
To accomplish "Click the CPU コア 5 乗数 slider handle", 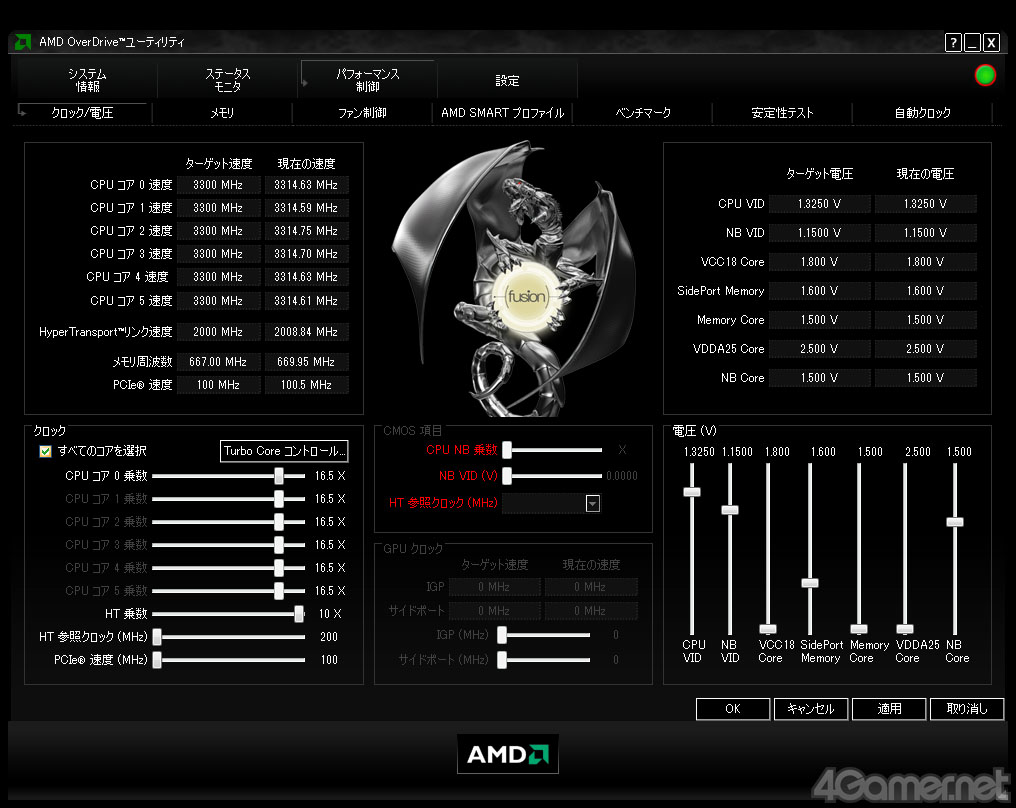I will [279, 591].
